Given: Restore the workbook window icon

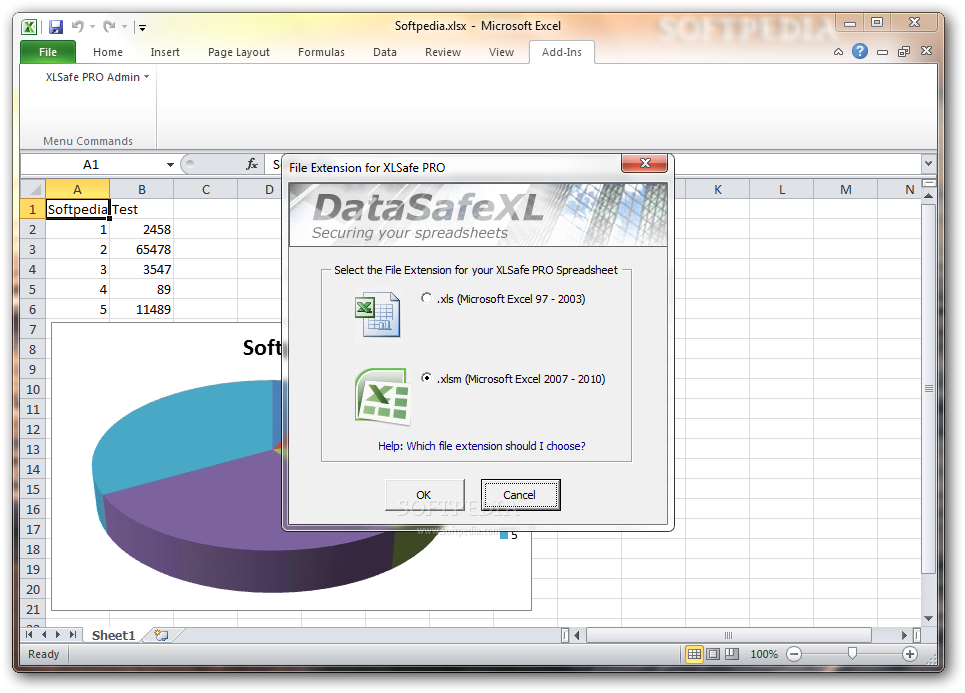Looking at the screenshot, I should coord(903,52).
